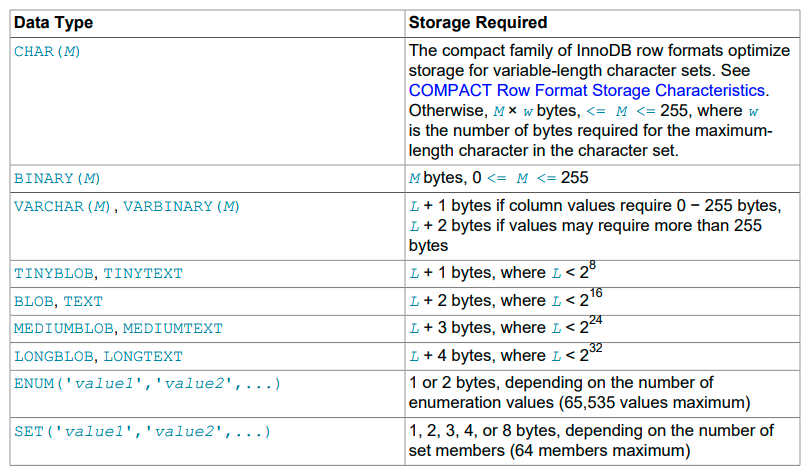Click the LONGBLOB type name
The height and width of the screenshot is (473, 810).
tap(54, 356)
